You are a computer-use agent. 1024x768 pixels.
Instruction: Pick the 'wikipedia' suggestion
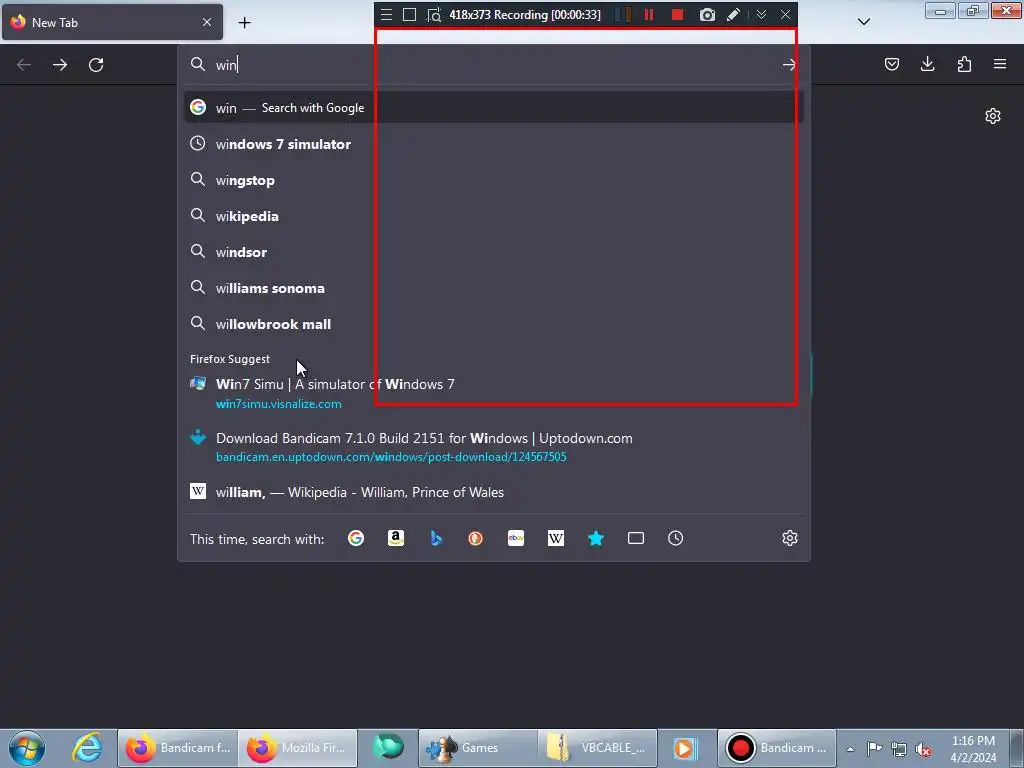pyautogui.click(x=494, y=216)
